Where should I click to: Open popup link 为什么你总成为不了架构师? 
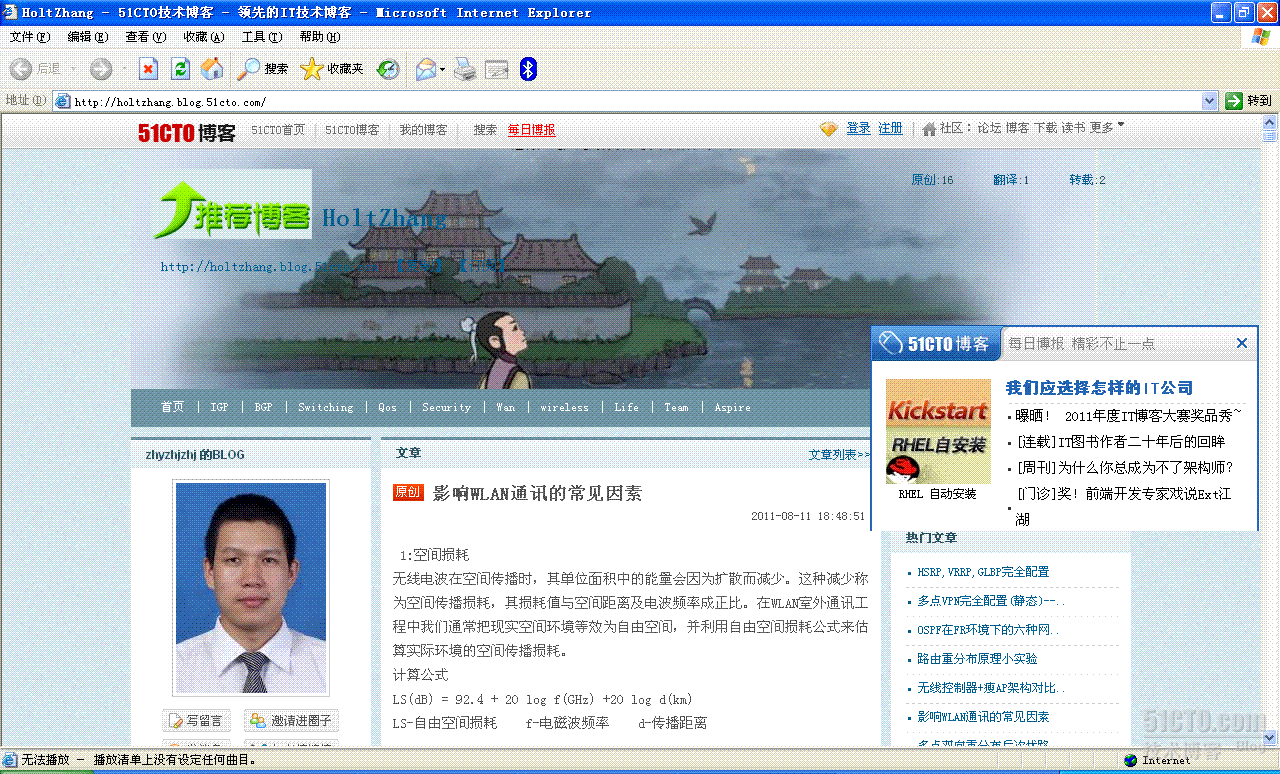[1126, 467]
